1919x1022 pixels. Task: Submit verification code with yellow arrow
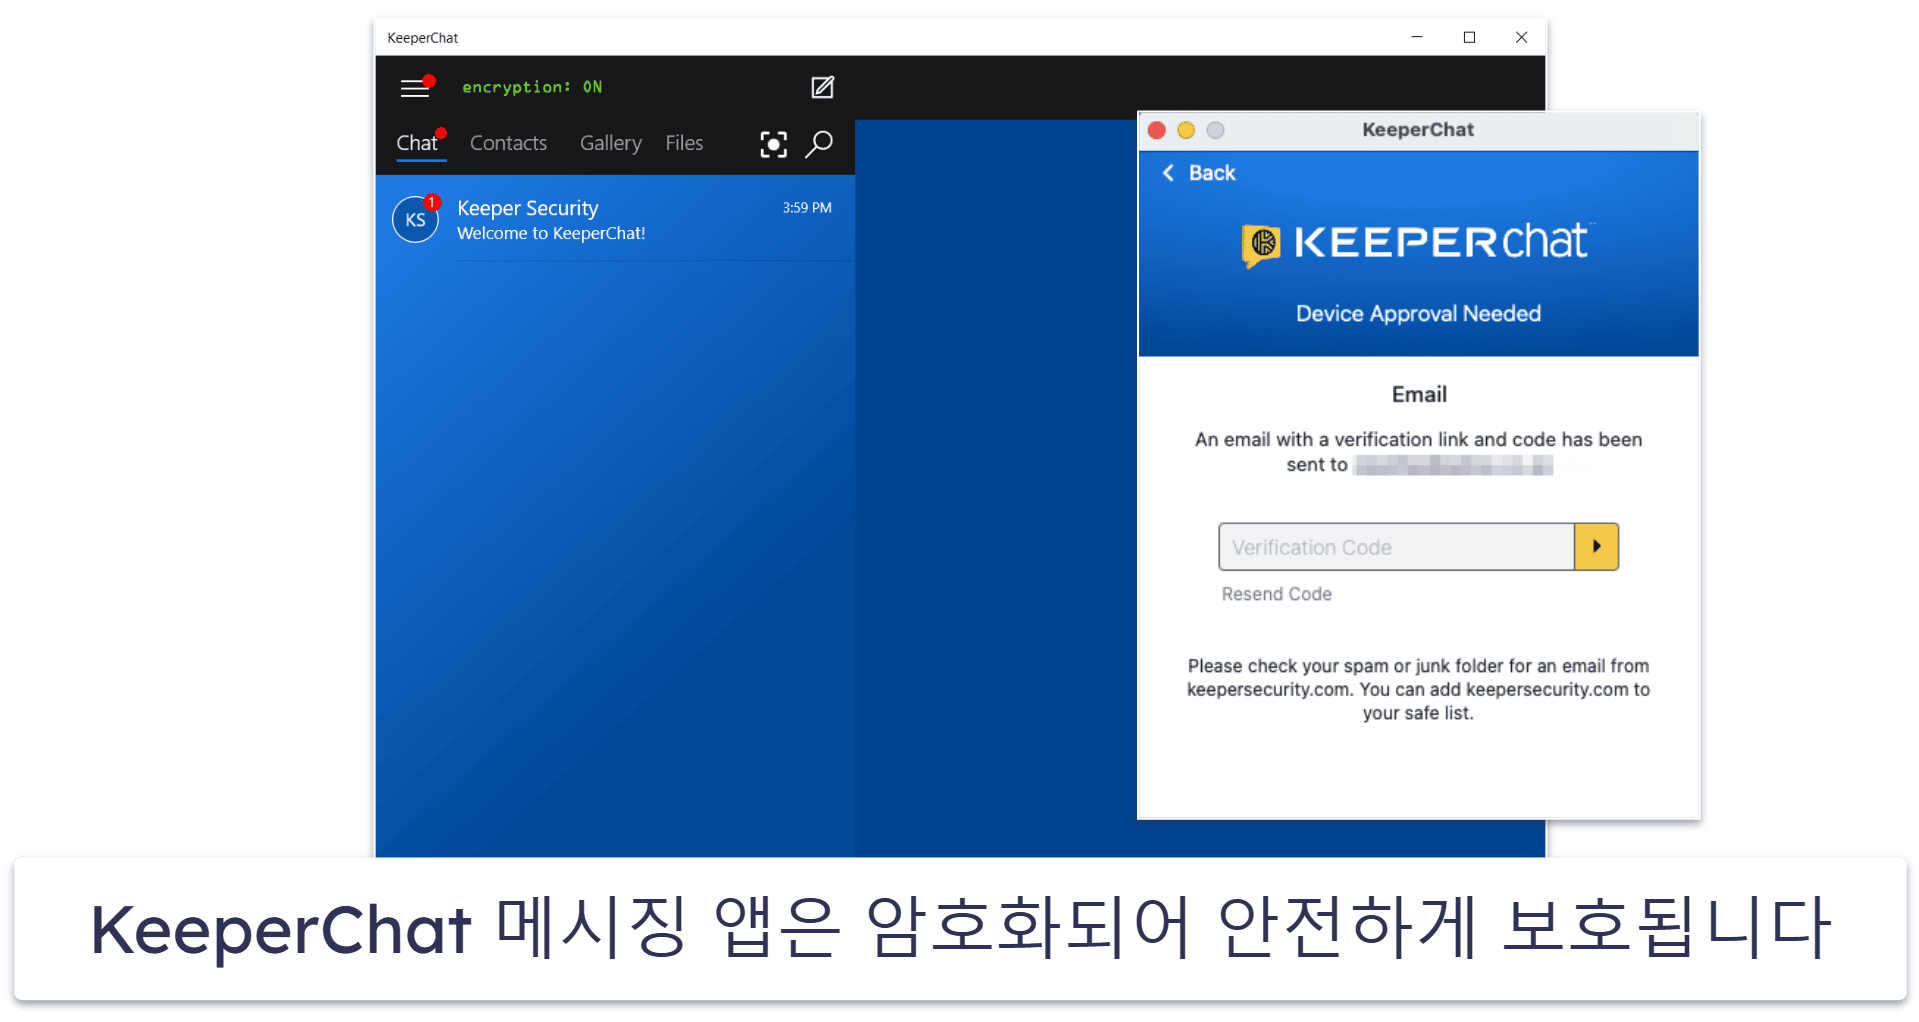click(1596, 547)
